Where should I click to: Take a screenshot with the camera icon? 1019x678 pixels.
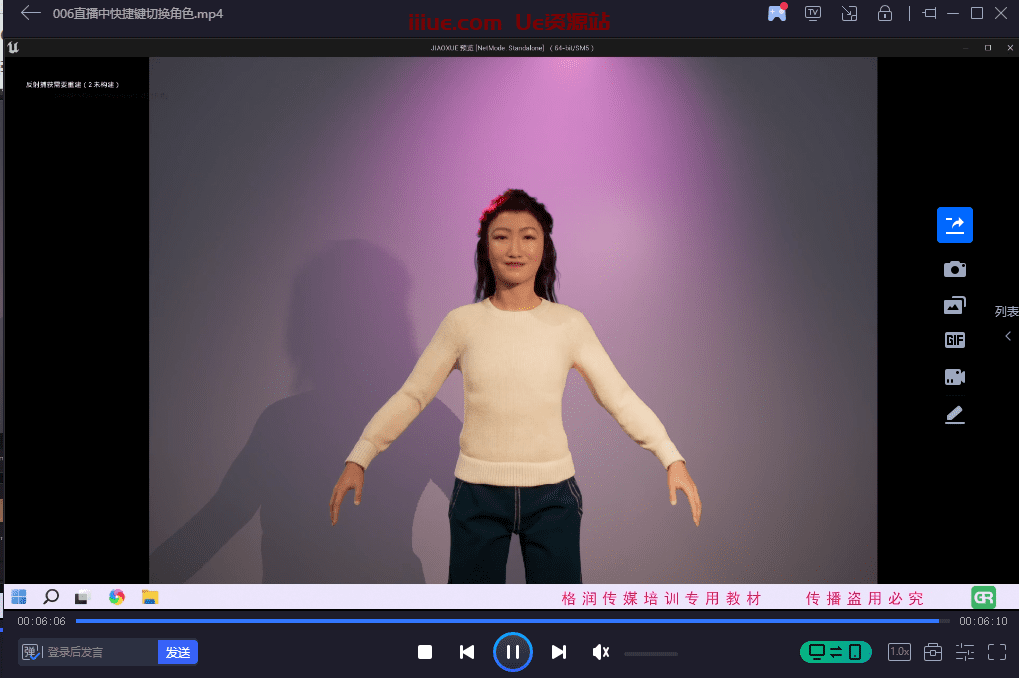[954, 269]
